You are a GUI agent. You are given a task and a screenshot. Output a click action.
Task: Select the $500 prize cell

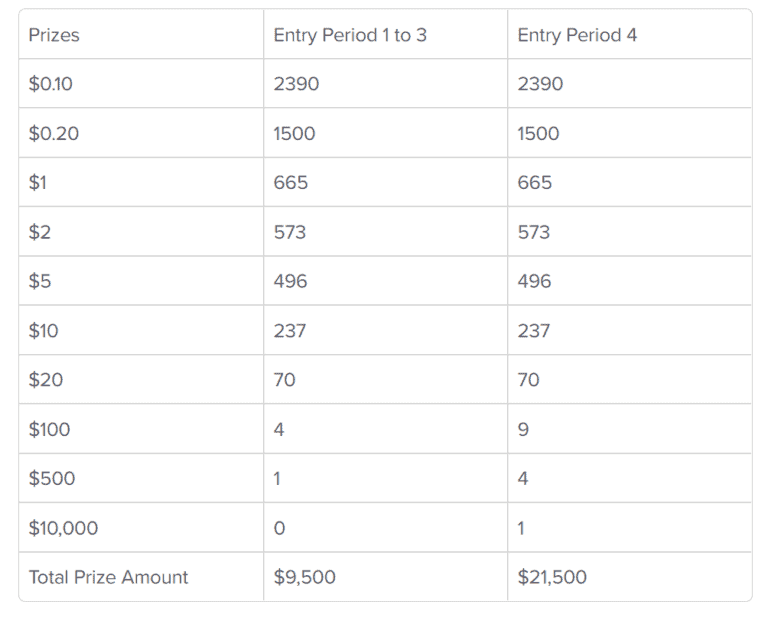[x=52, y=478]
